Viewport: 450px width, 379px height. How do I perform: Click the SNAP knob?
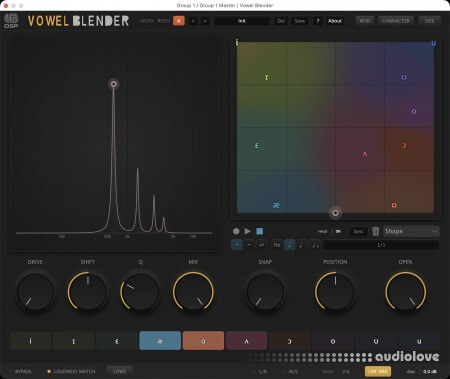[265, 292]
